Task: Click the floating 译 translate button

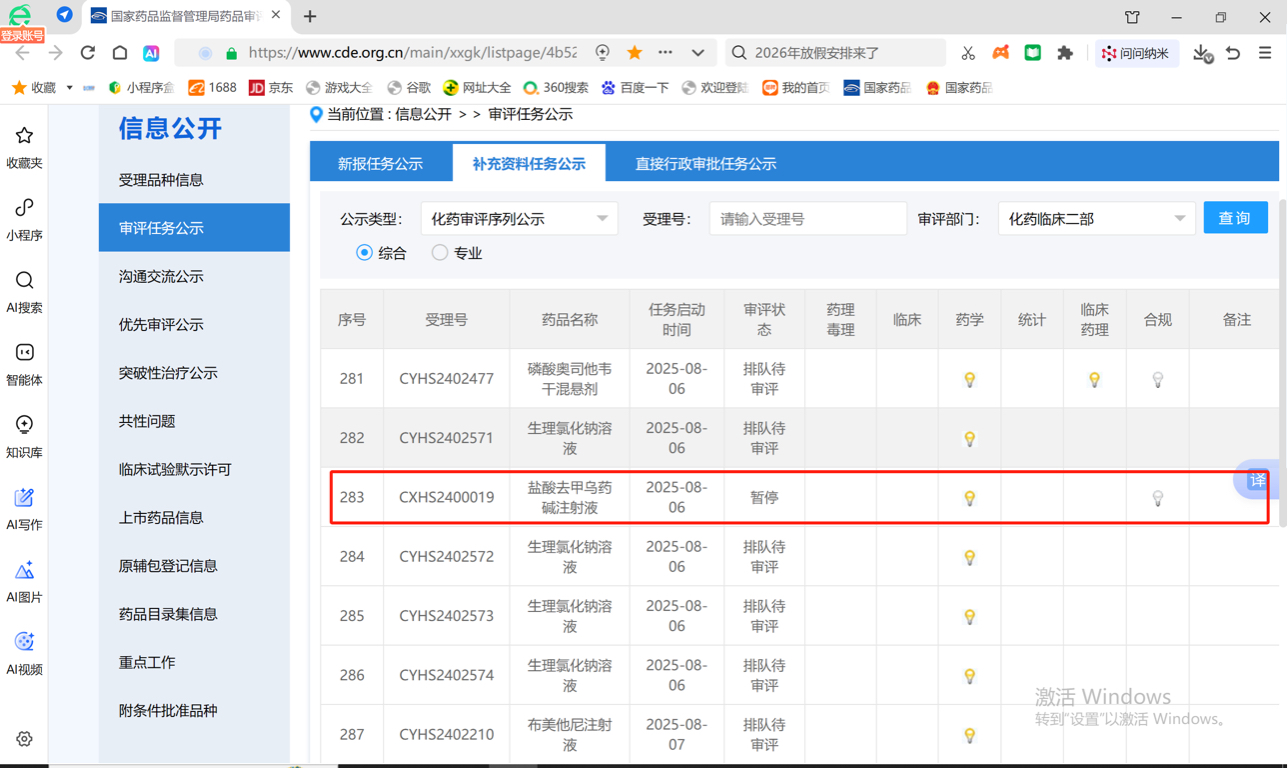Action: click(1256, 481)
